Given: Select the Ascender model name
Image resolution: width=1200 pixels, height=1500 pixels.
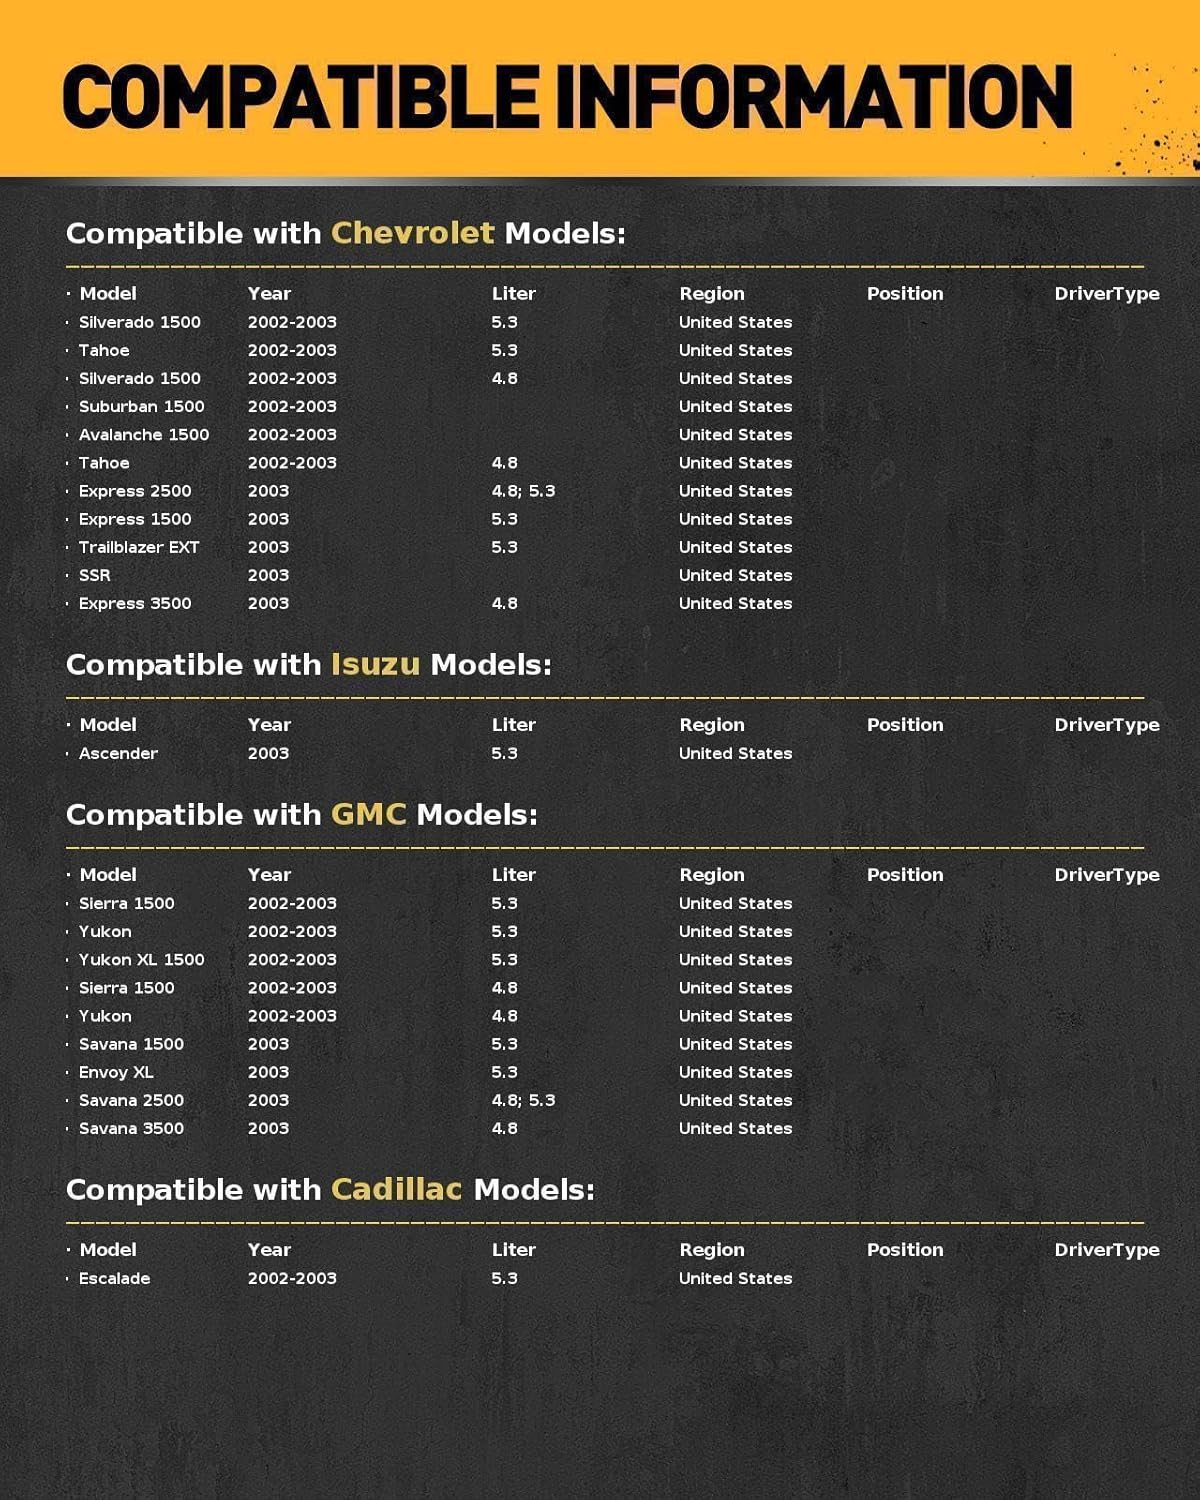Looking at the screenshot, I should coord(118,753).
